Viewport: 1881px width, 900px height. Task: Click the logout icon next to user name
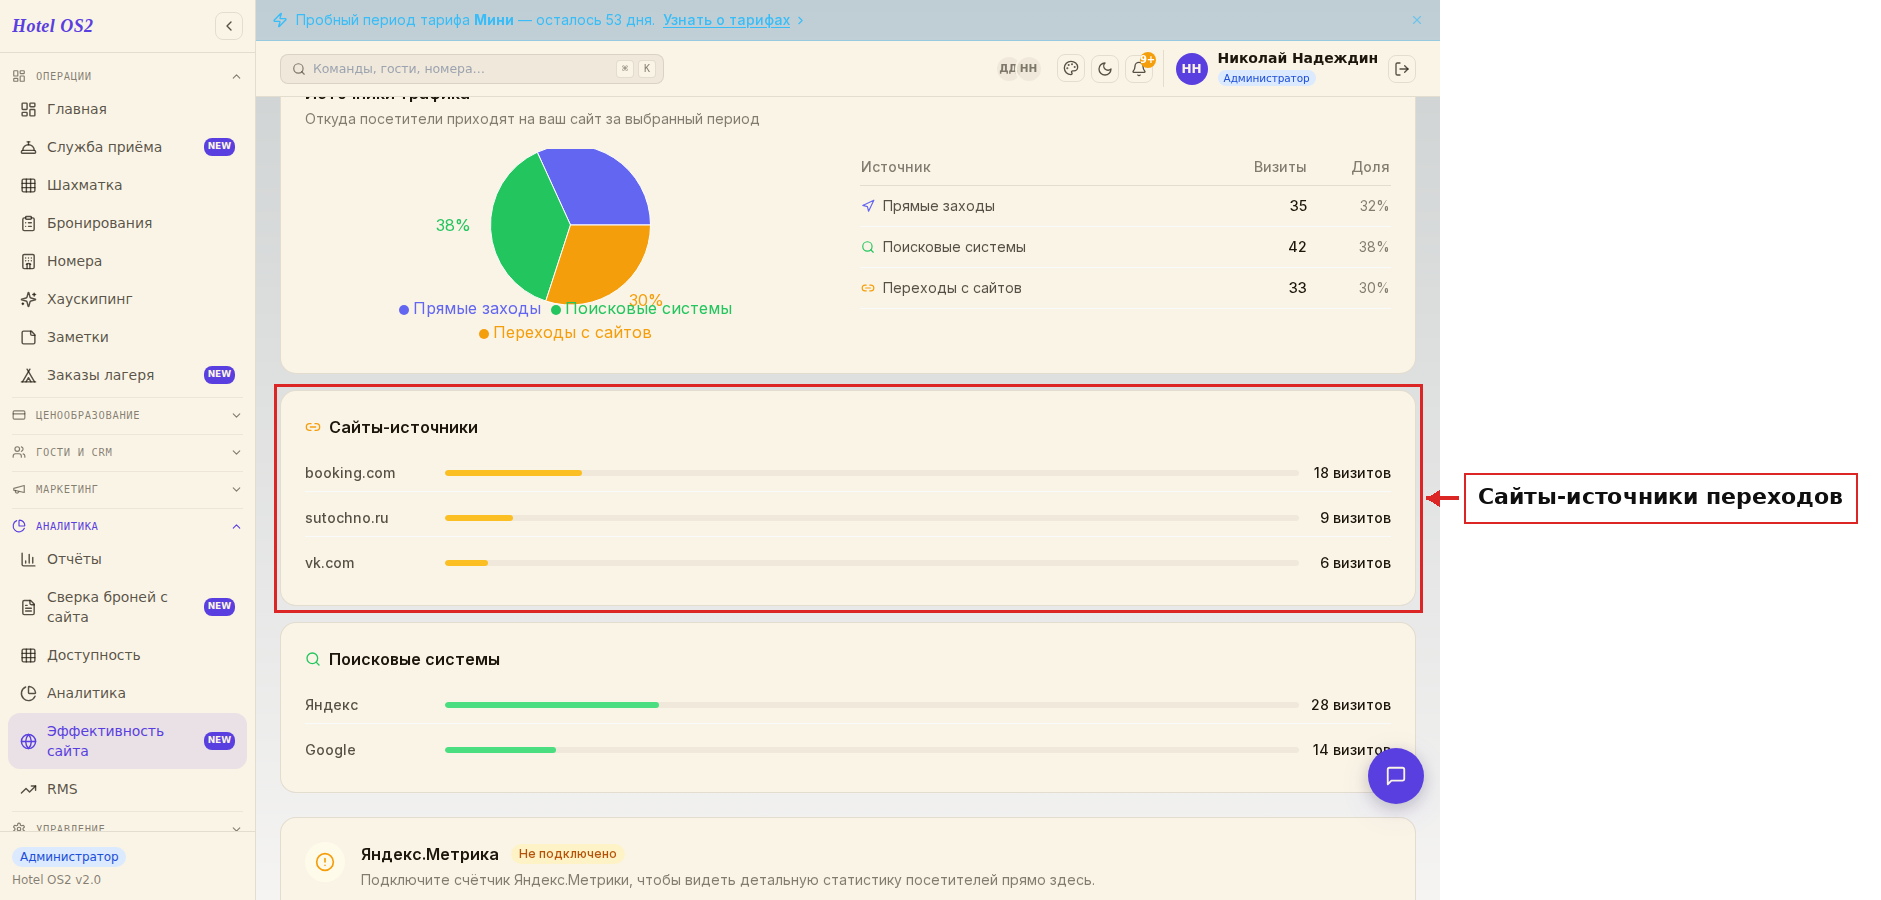coord(1402,69)
